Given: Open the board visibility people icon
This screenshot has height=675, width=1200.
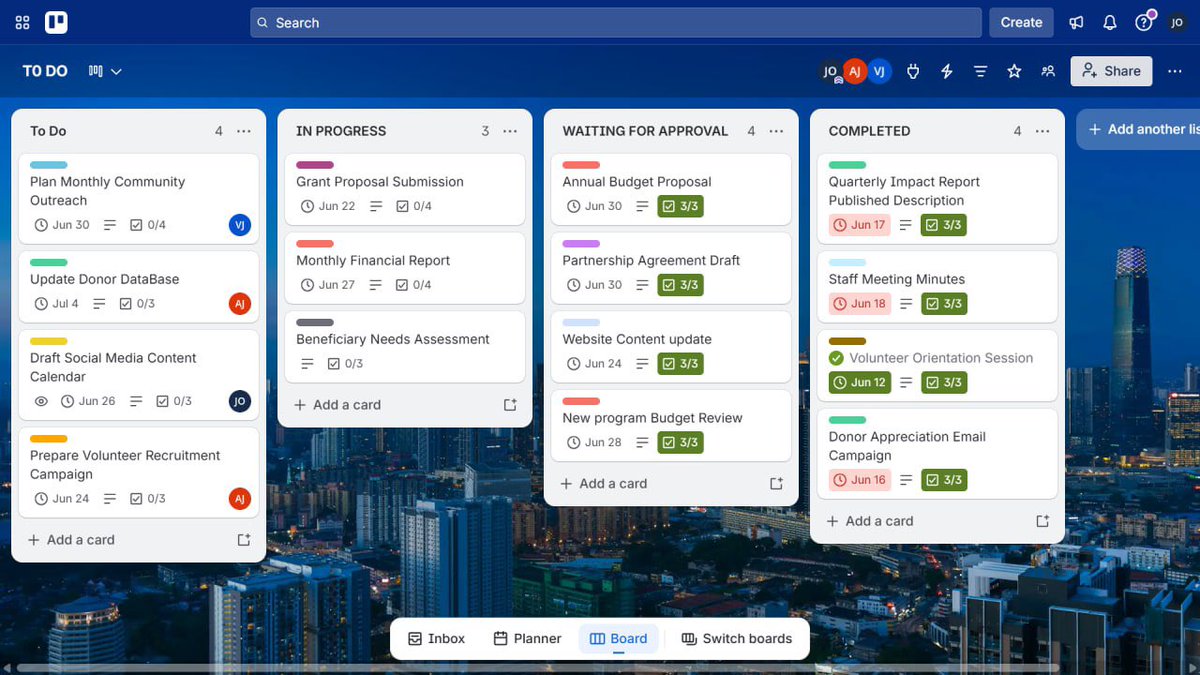Looking at the screenshot, I should (1048, 71).
